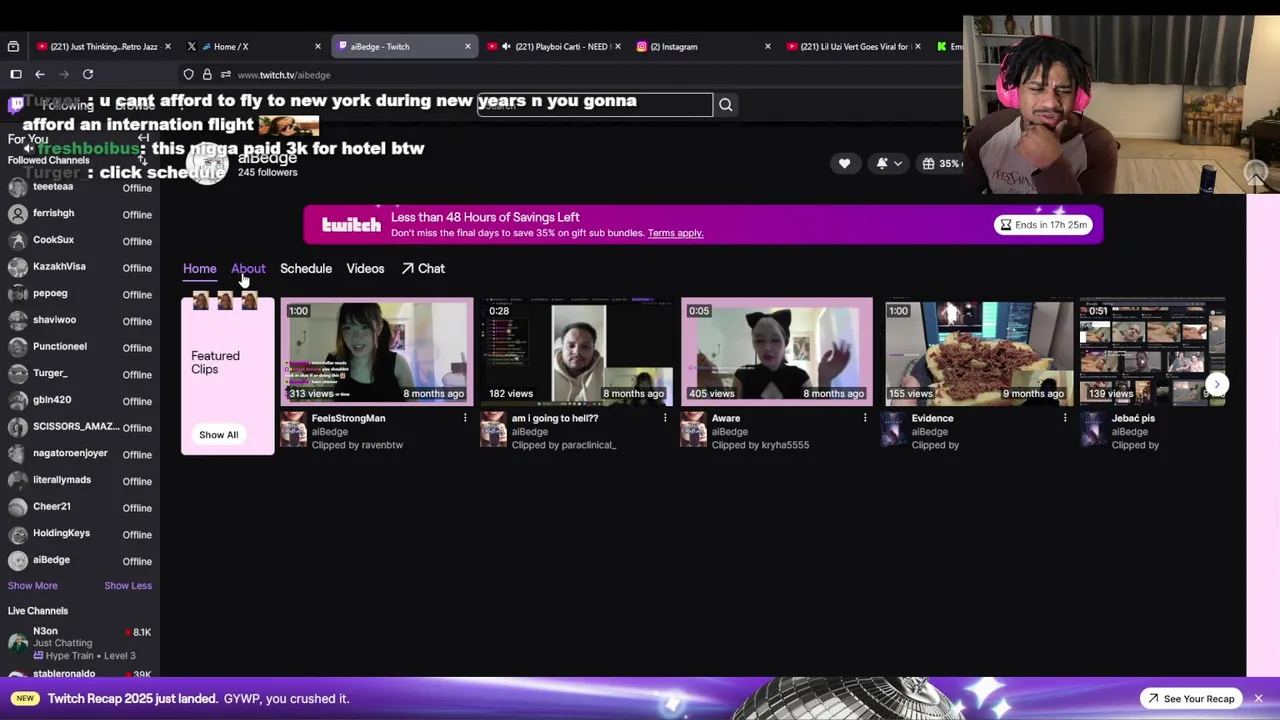Open options menu for Aware clip
This screenshot has width=1280, height=720.
coord(865,418)
